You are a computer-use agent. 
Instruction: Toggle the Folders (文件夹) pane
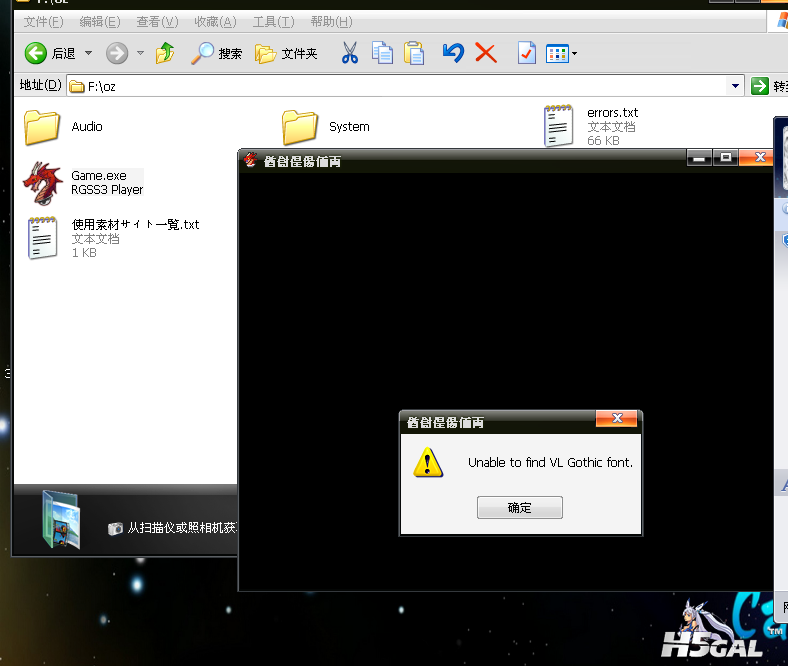point(286,53)
